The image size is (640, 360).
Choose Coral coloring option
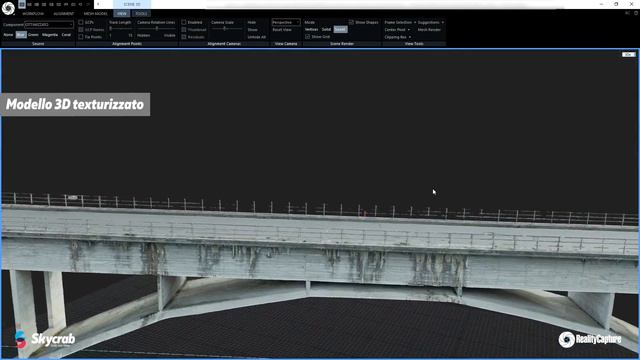tap(66, 35)
